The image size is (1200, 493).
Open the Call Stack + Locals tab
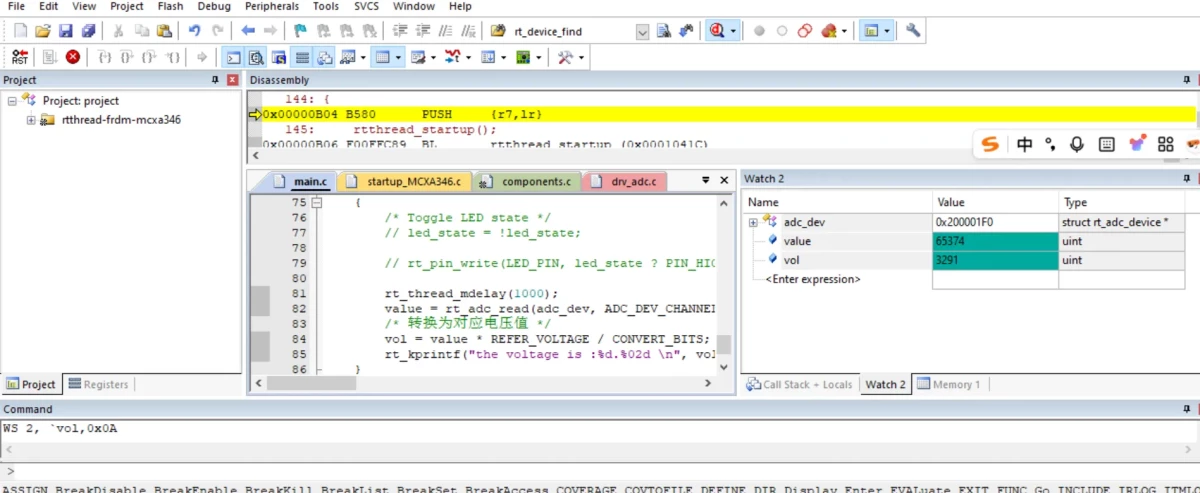pos(806,384)
